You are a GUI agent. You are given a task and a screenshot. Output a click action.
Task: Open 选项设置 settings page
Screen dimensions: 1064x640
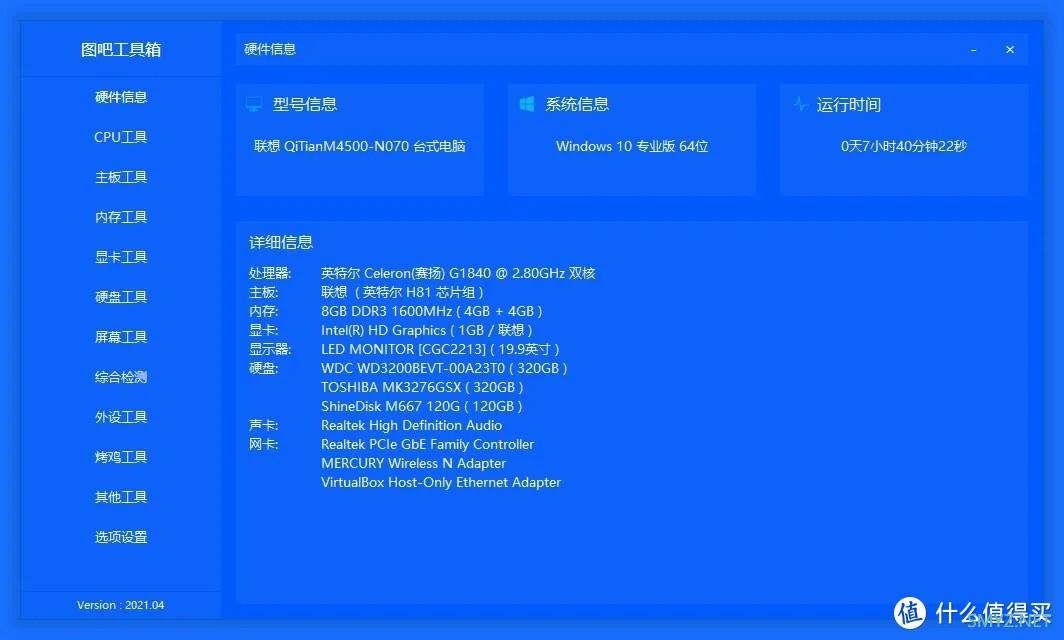pos(121,538)
